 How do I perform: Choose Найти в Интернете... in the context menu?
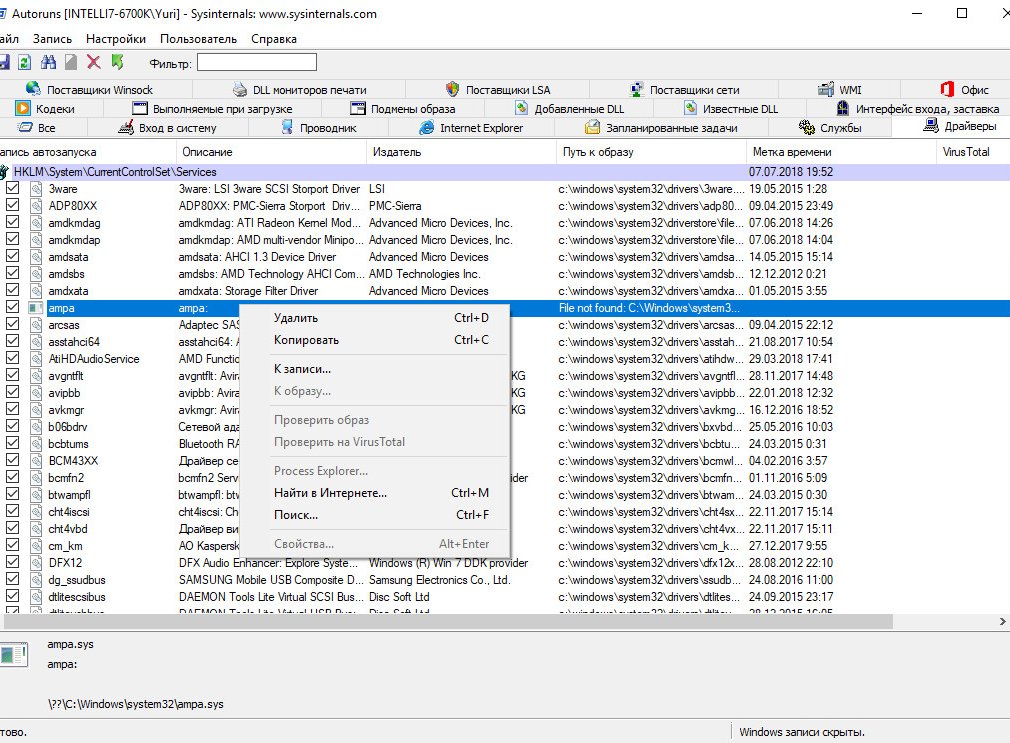pyautogui.click(x=374, y=493)
